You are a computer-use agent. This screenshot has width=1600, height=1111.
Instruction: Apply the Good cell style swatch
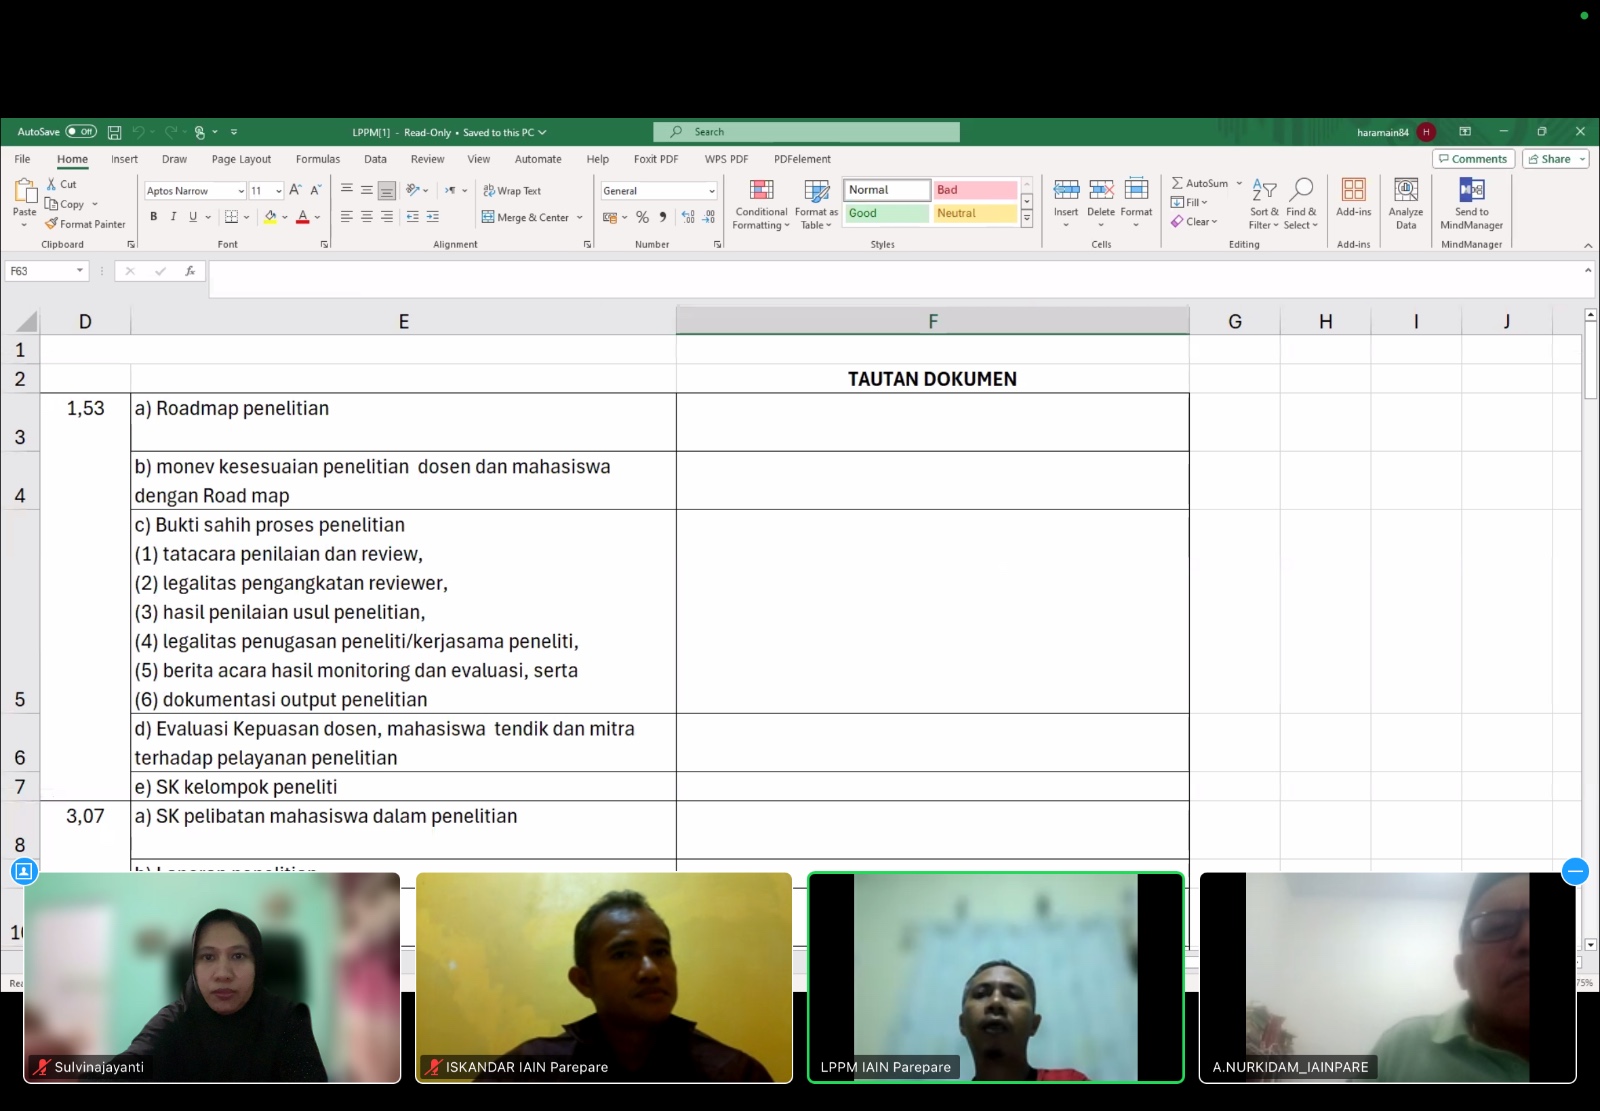(x=886, y=213)
